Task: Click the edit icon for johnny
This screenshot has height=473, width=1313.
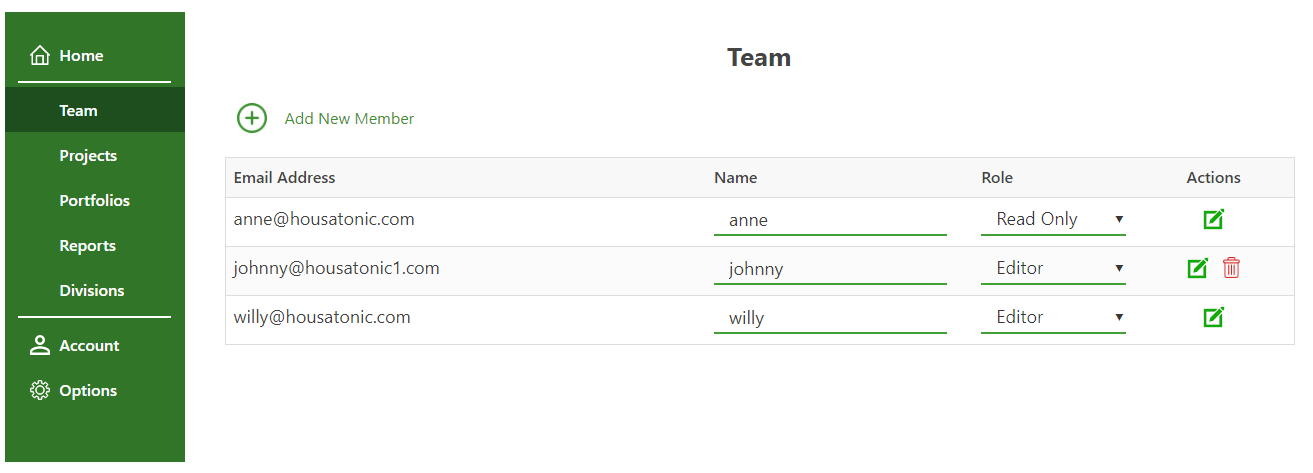Action: coord(1197,268)
